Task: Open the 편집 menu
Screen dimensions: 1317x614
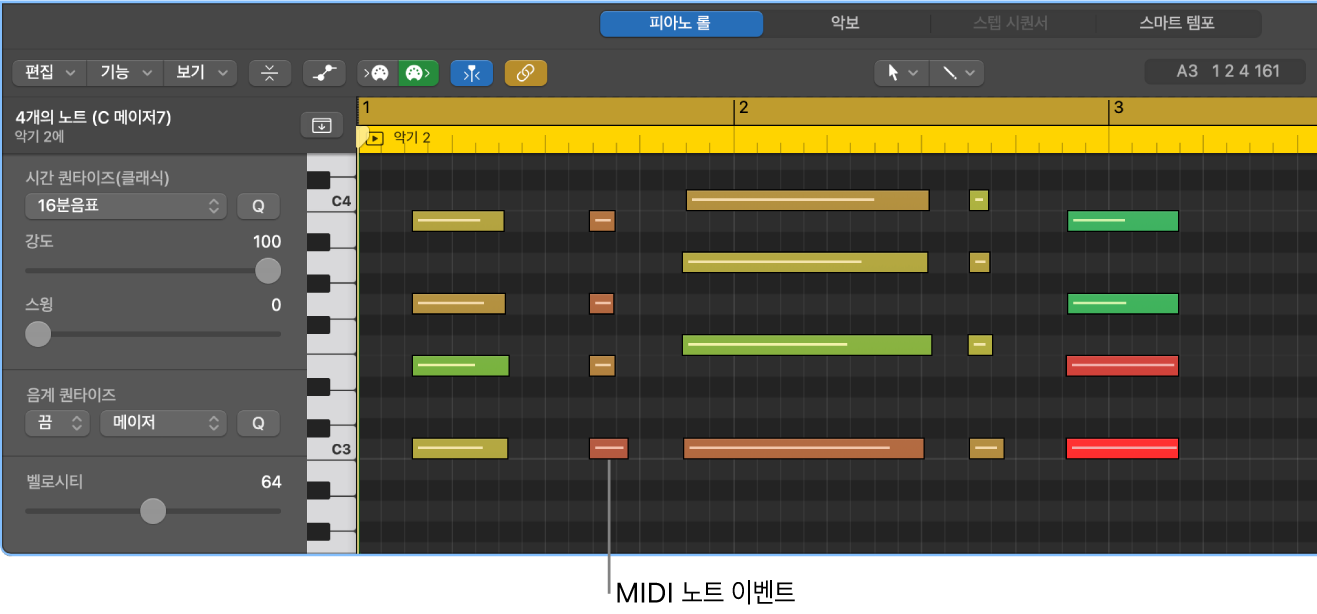Action: click(x=48, y=72)
